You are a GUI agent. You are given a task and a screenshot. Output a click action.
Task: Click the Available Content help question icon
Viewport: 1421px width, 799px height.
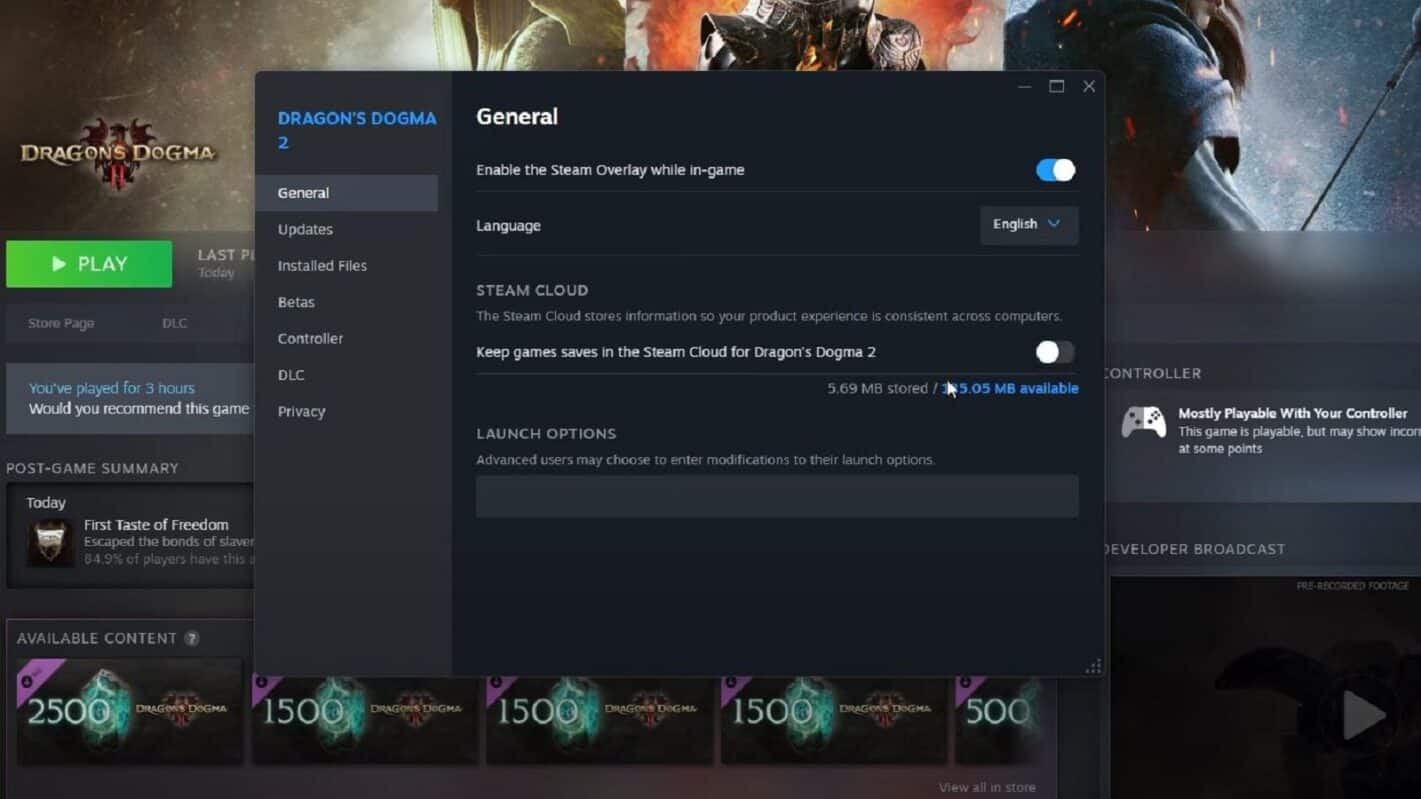191,638
